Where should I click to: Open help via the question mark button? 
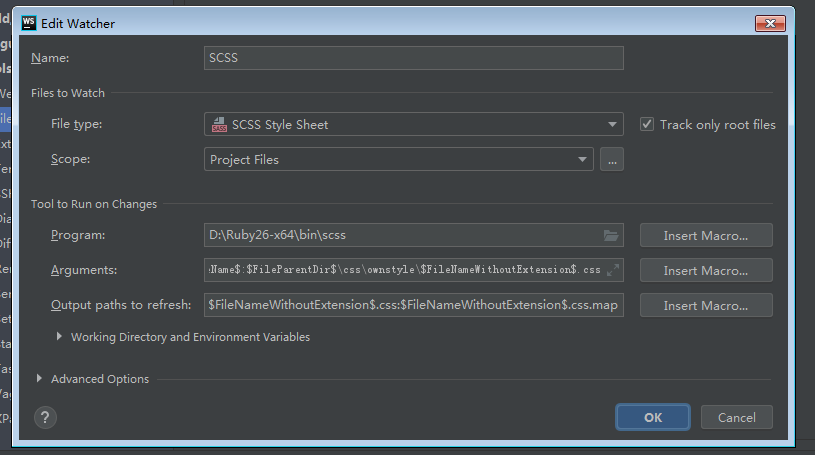45,418
